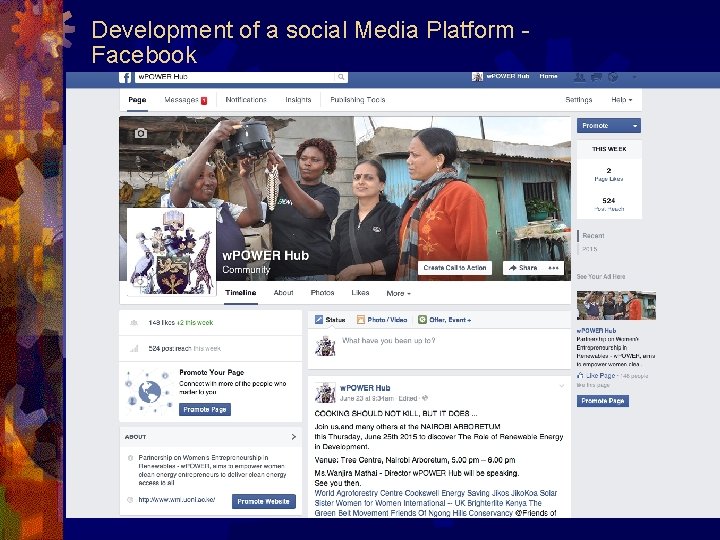Open the Notifications tab

click(246, 100)
